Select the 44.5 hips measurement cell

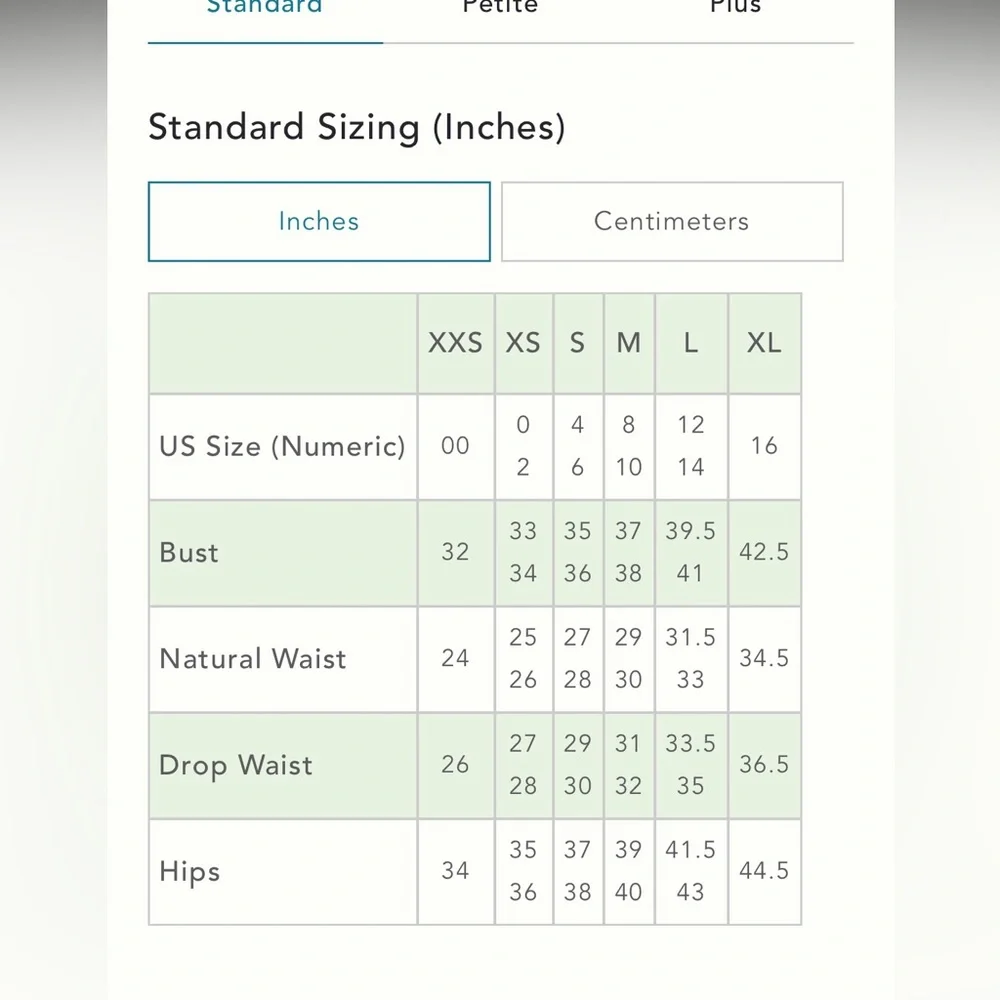pos(764,871)
